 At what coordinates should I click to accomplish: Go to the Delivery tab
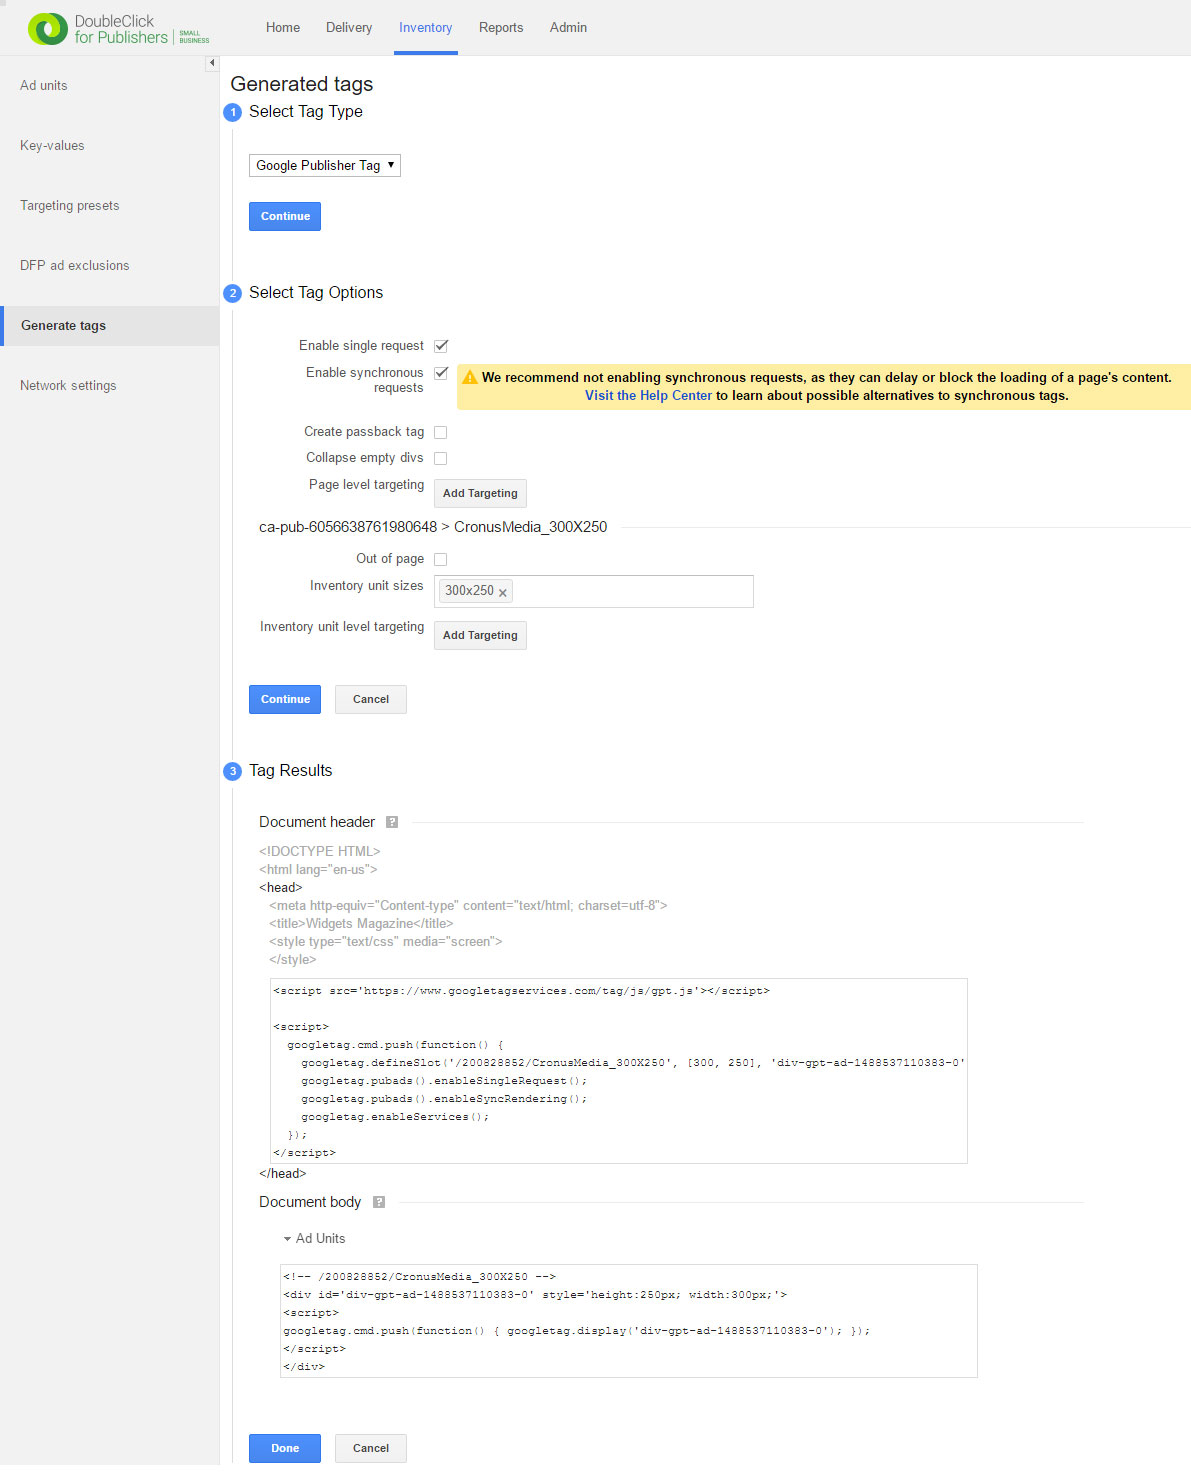pos(349,28)
